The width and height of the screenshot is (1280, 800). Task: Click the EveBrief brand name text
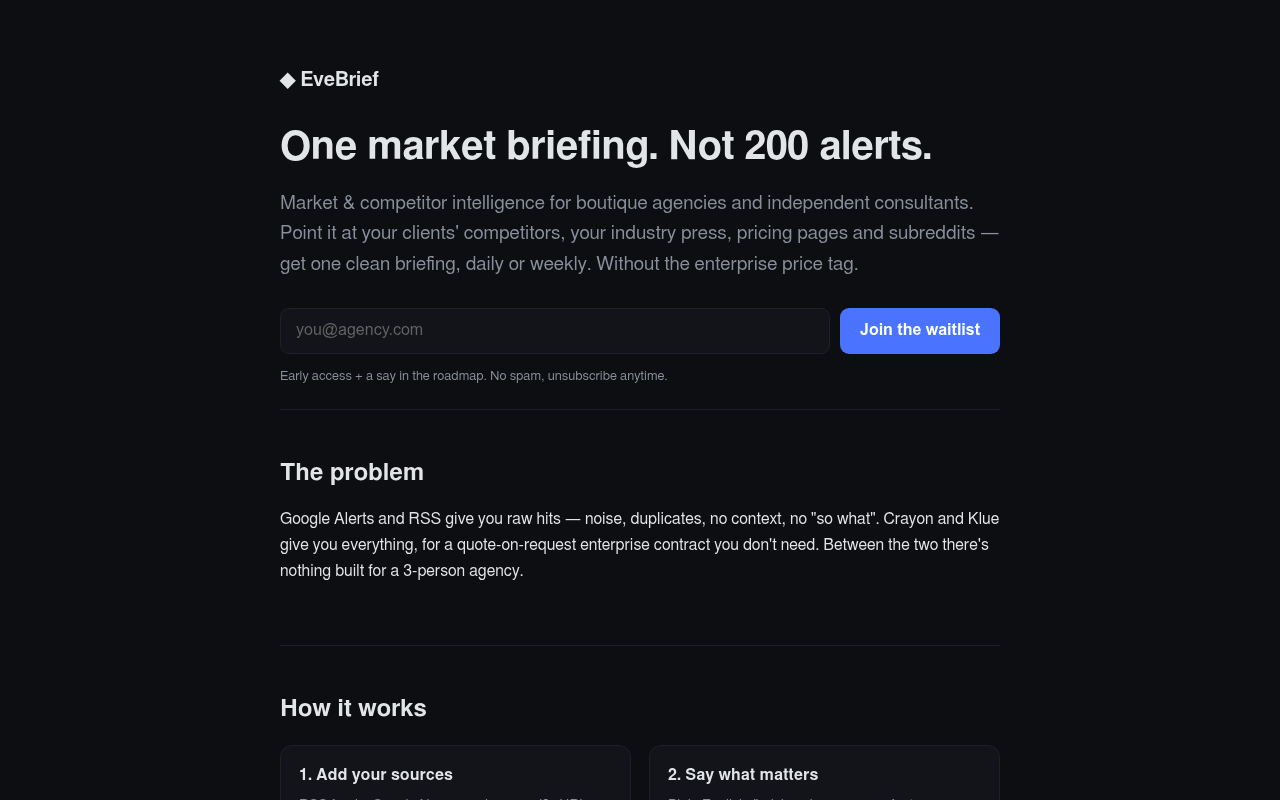point(339,80)
